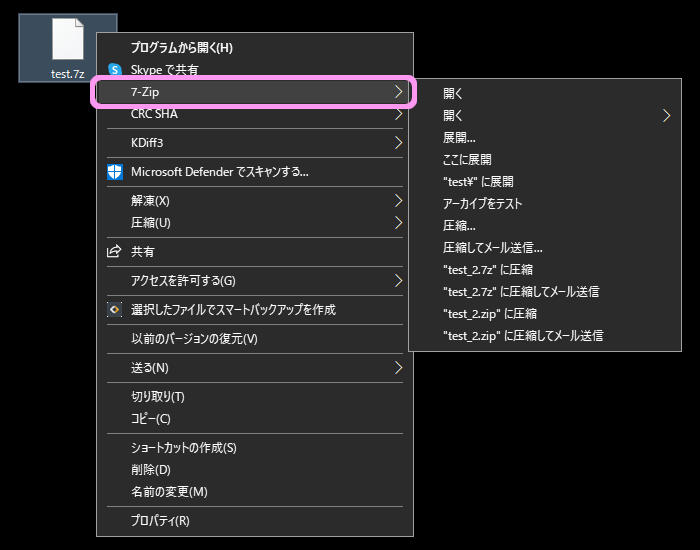Screen dimensions: 700x550
Task: Open プログラムから開く(H) menu entry
Action: (x=254, y=48)
